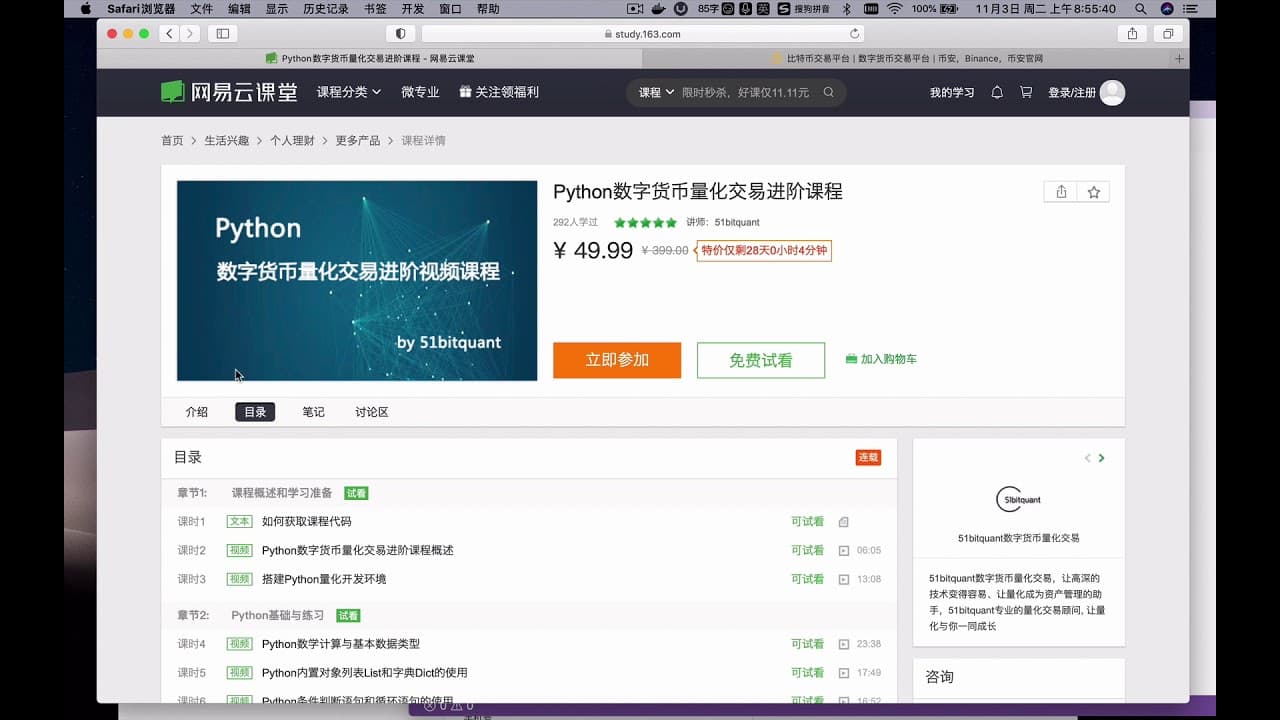Screen dimensions: 1280x720
Task: Click the 加入购物车 link
Action: (889, 359)
